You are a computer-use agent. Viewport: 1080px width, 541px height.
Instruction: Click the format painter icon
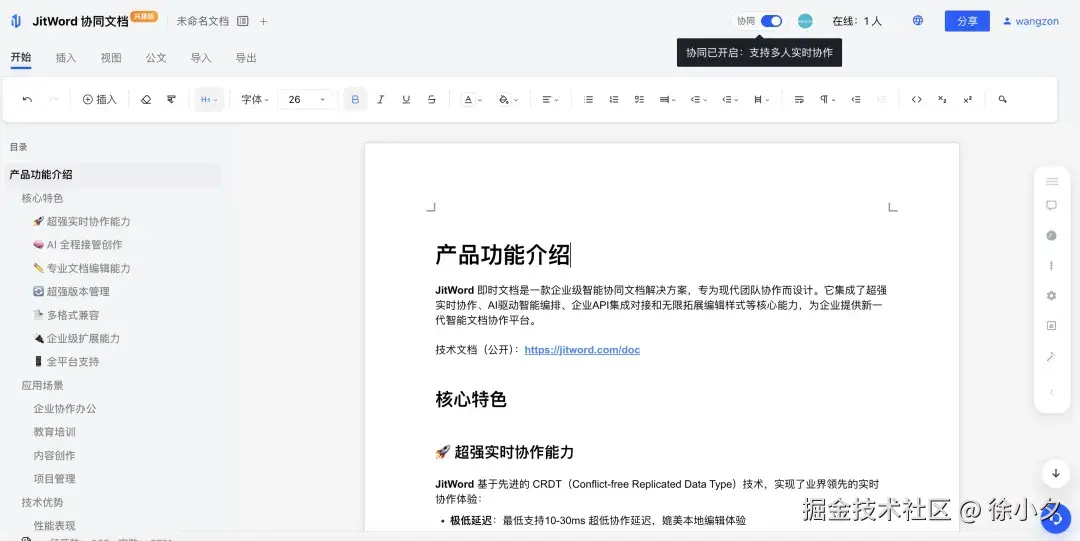(x=171, y=99)
